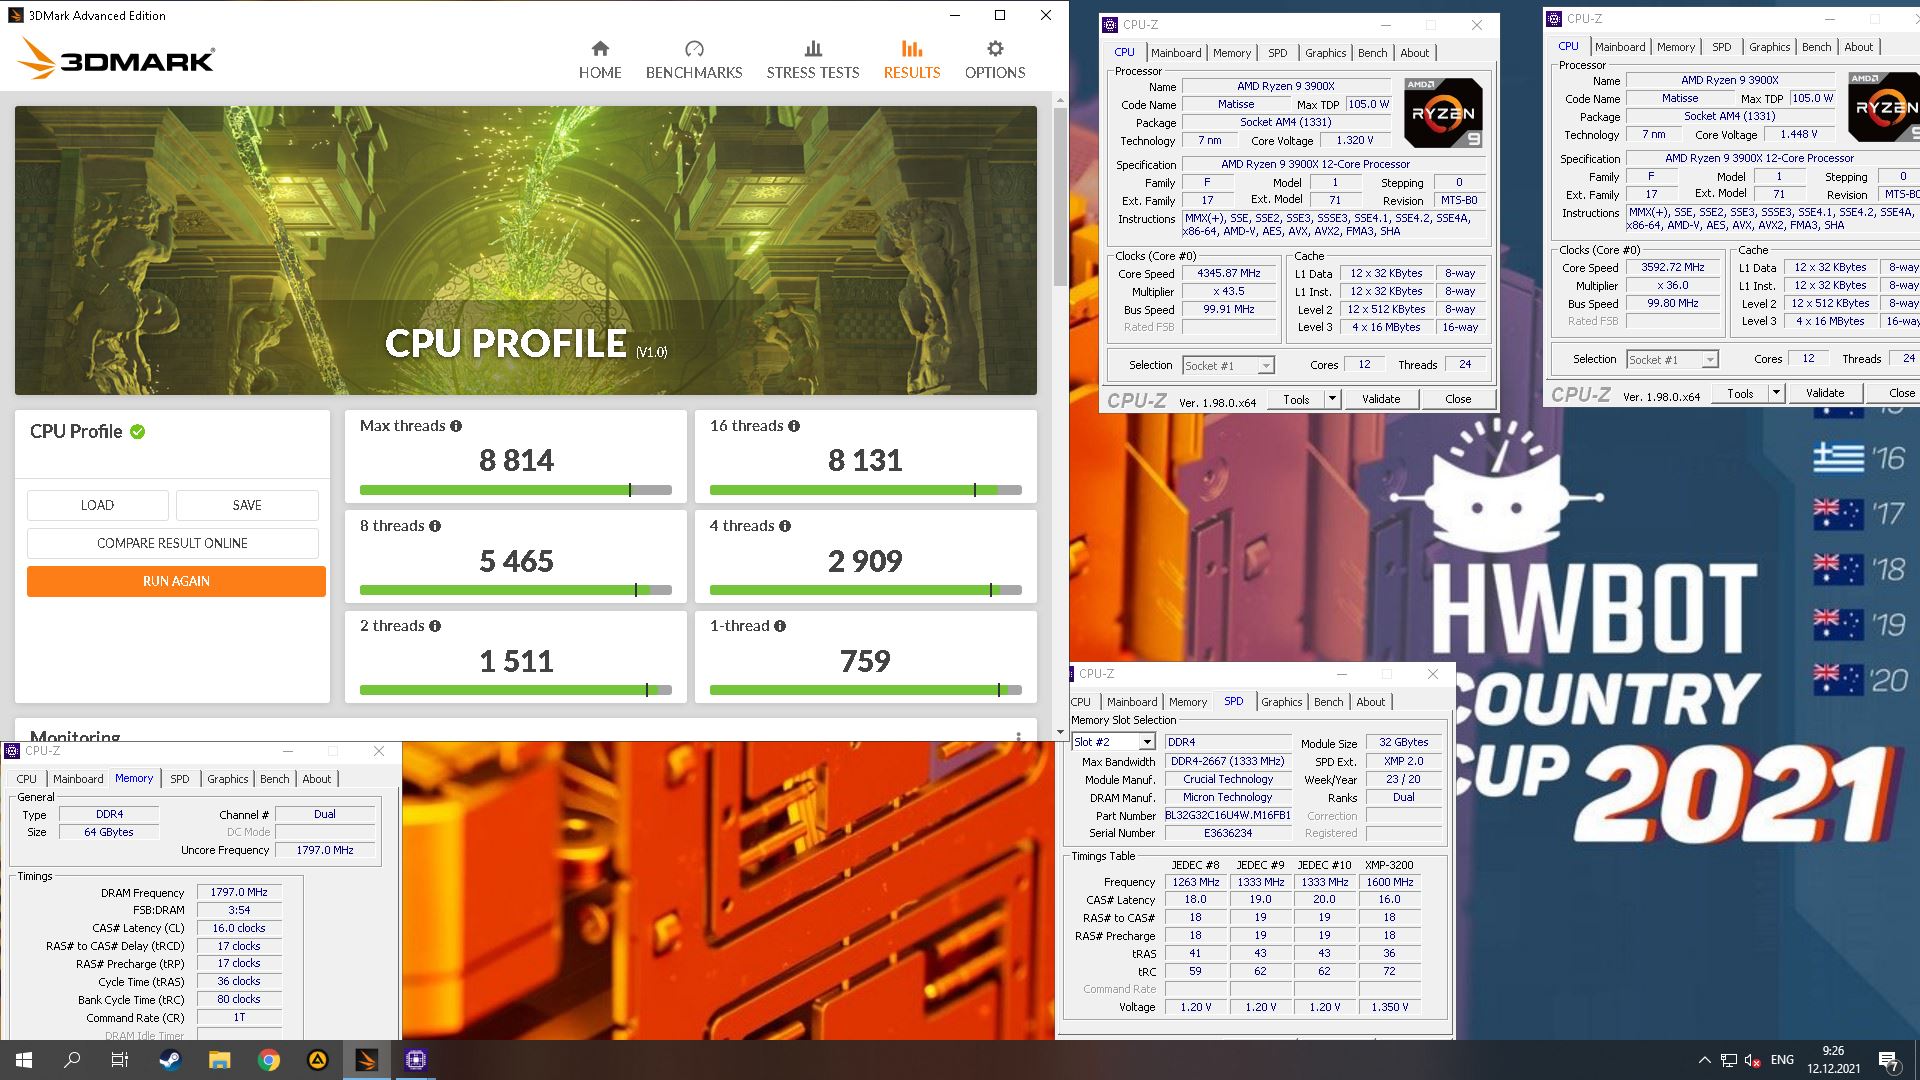
Task: Click Close button in left CPU-Z
Action: pos(1458,399)
